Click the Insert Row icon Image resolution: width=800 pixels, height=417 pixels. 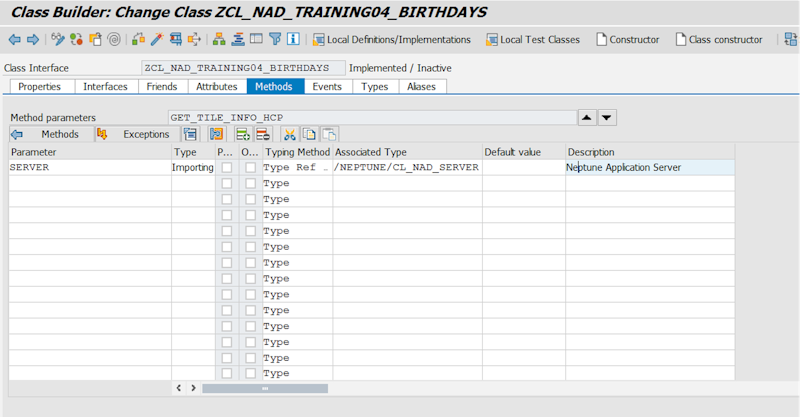click(x=243, y=134)
